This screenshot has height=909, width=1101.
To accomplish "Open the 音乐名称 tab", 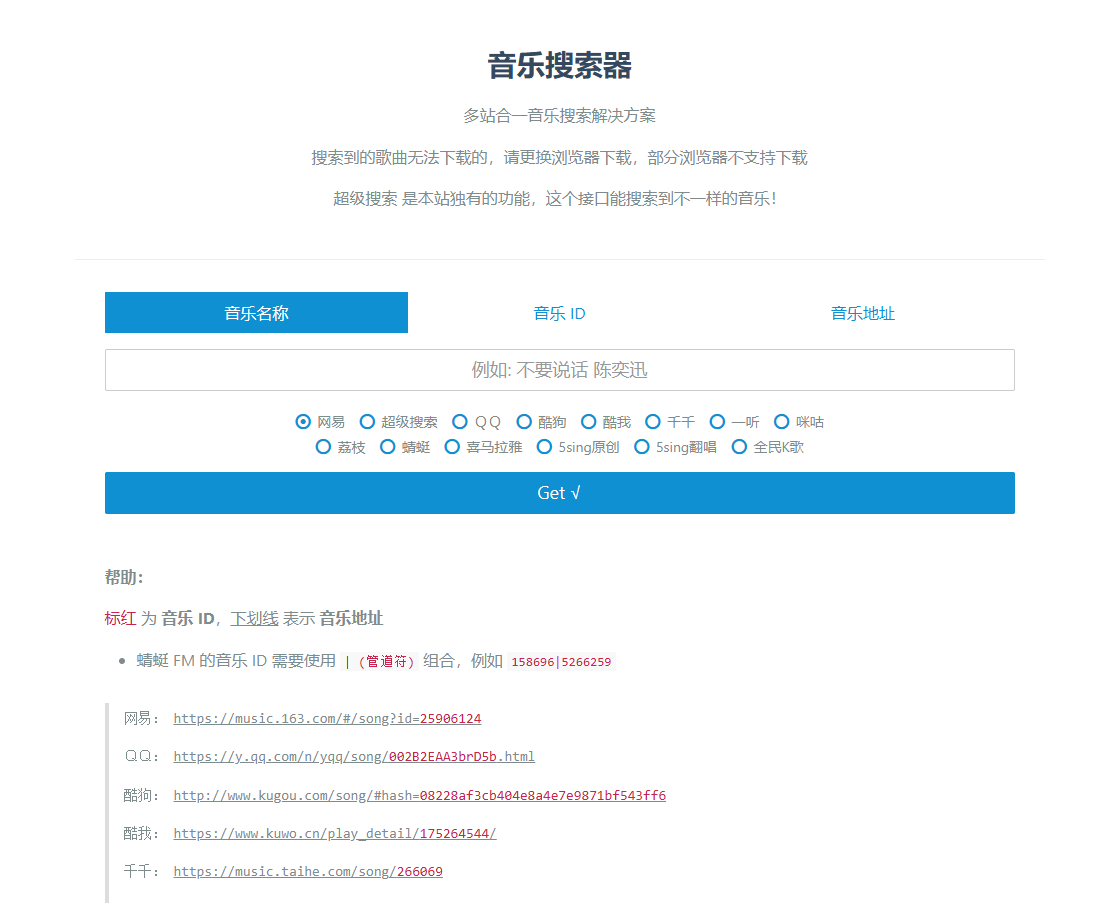I will [256, 312].
